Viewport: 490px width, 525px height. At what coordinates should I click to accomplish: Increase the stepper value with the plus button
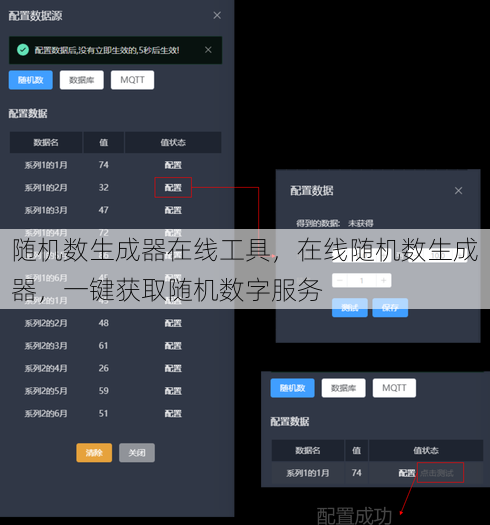coord(384,280)
